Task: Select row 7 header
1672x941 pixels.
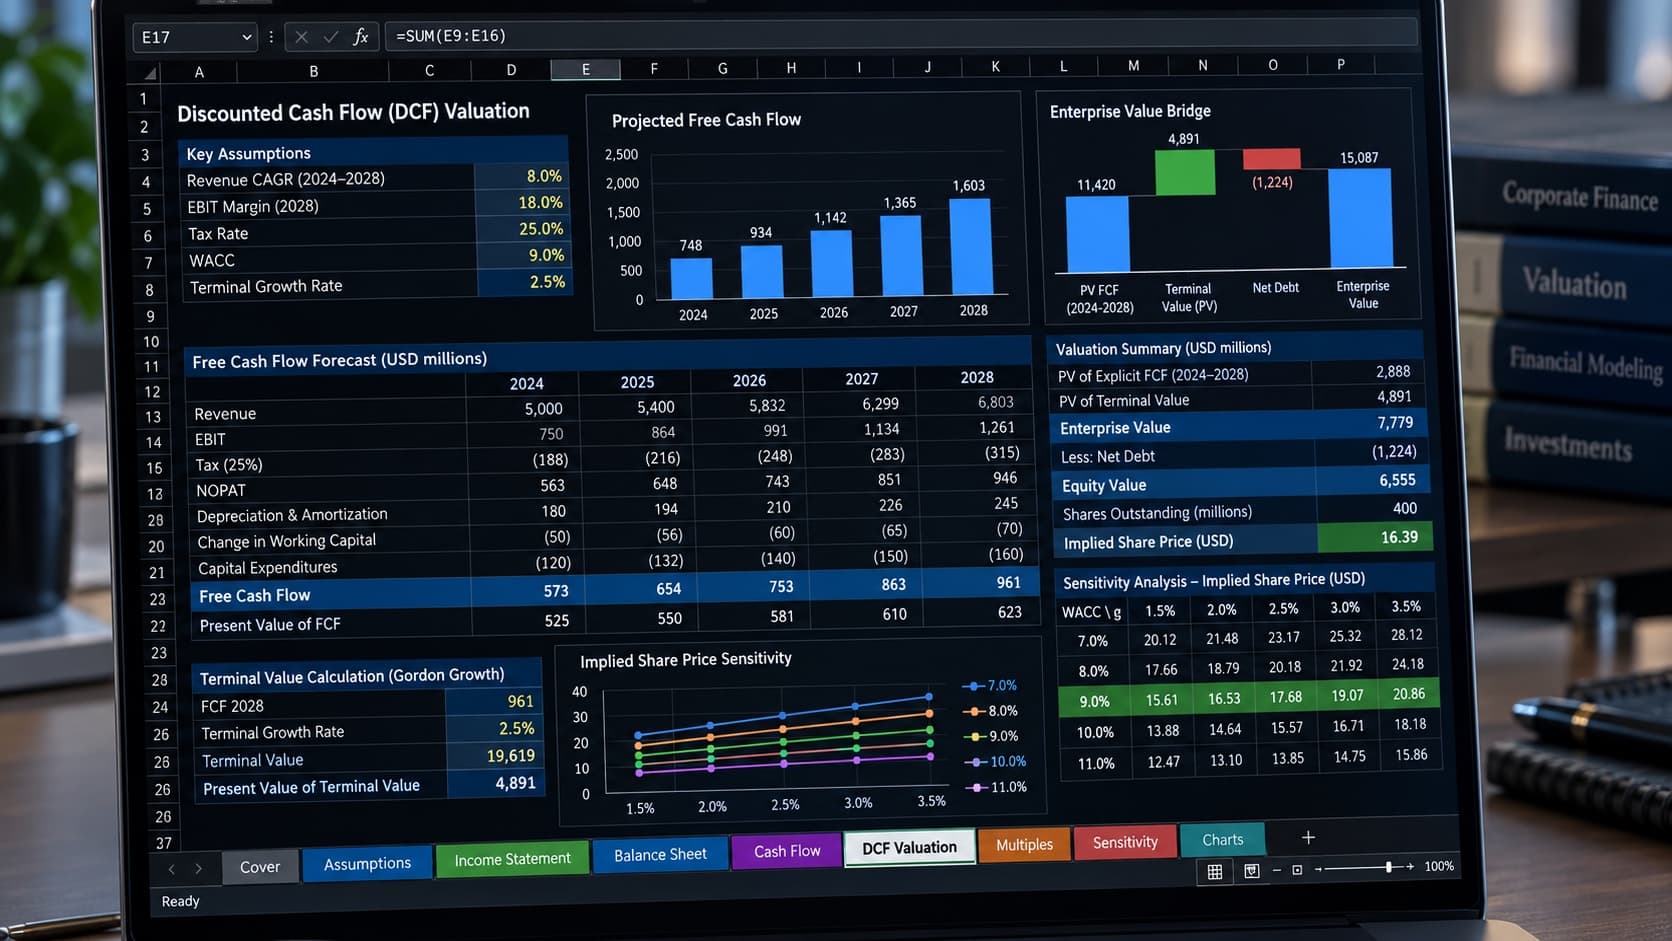Action: click(x=149, y=263)
